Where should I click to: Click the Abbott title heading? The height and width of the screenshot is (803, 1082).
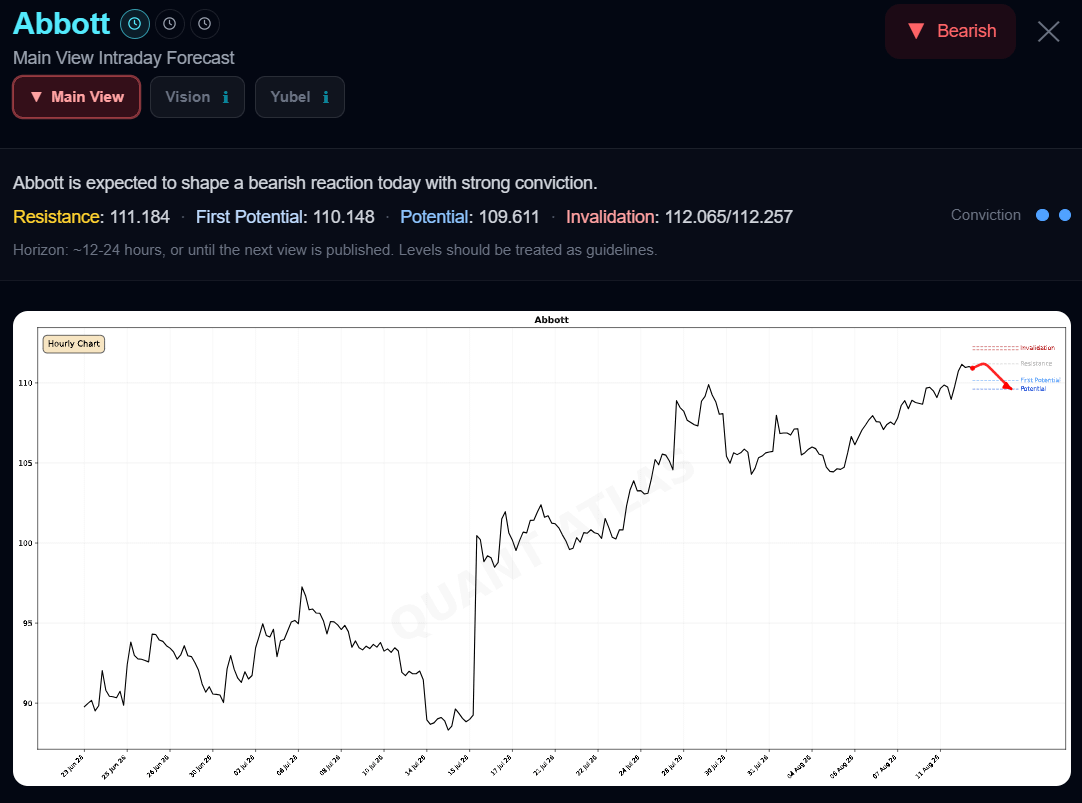[61, 23]
